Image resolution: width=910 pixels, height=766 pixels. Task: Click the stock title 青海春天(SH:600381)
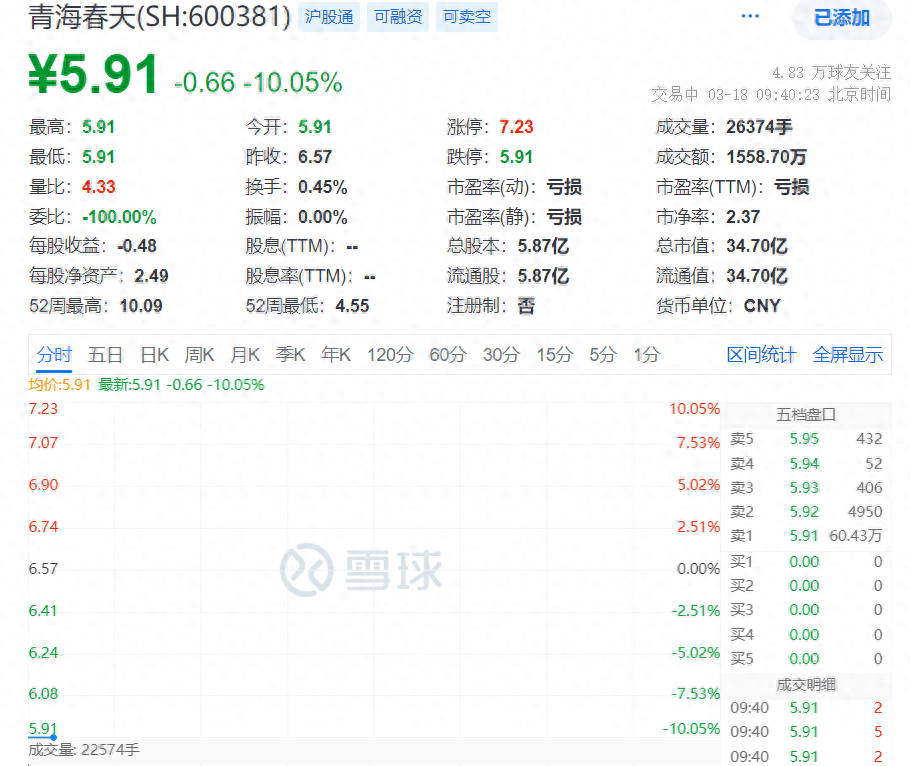[160, 16]
